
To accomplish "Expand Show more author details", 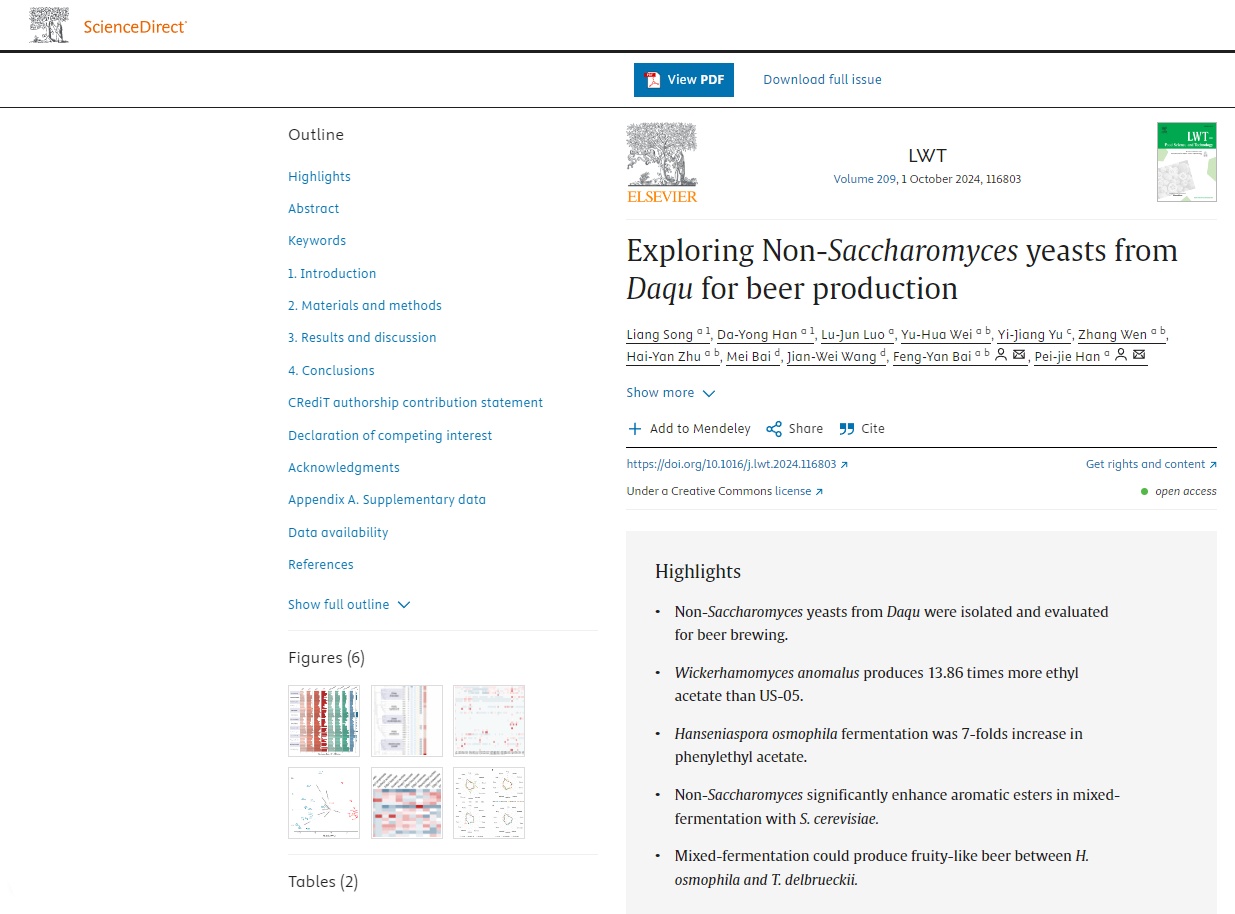I will click(x=670, y=393).
